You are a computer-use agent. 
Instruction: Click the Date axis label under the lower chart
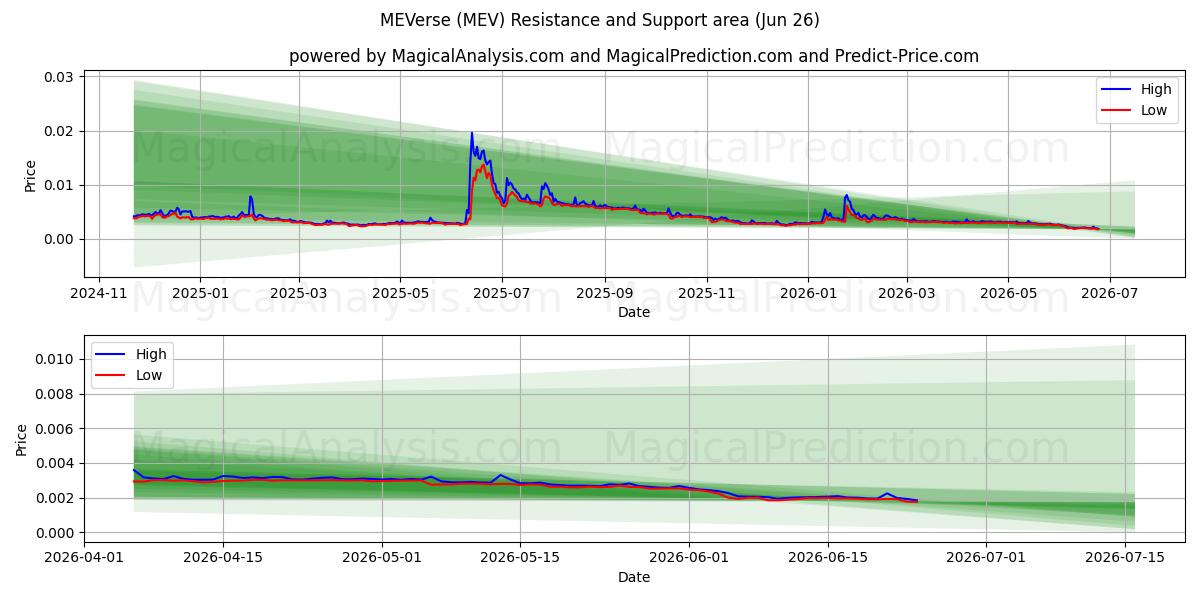pyautogui.click(x=634, y=577)
